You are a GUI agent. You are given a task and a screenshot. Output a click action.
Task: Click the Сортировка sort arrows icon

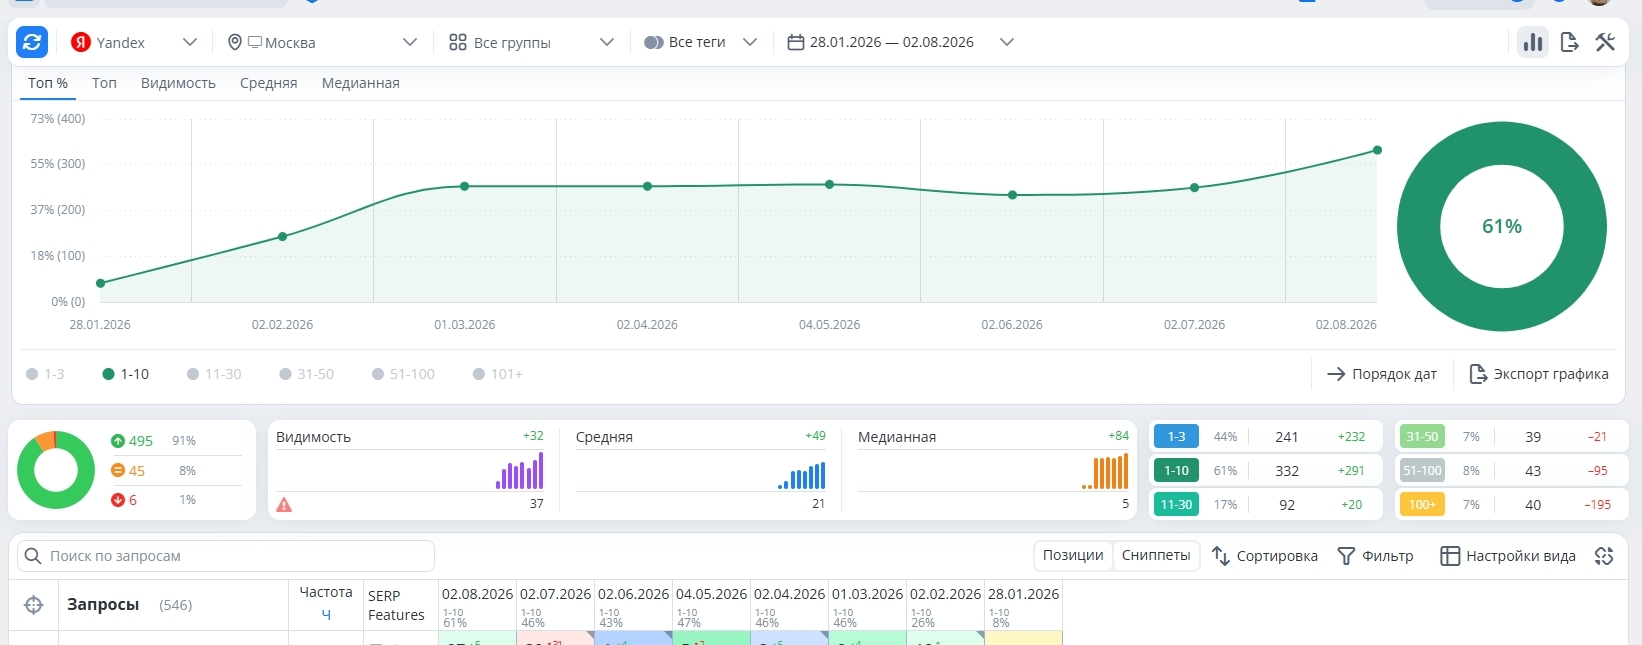(x=1220, y=556)
